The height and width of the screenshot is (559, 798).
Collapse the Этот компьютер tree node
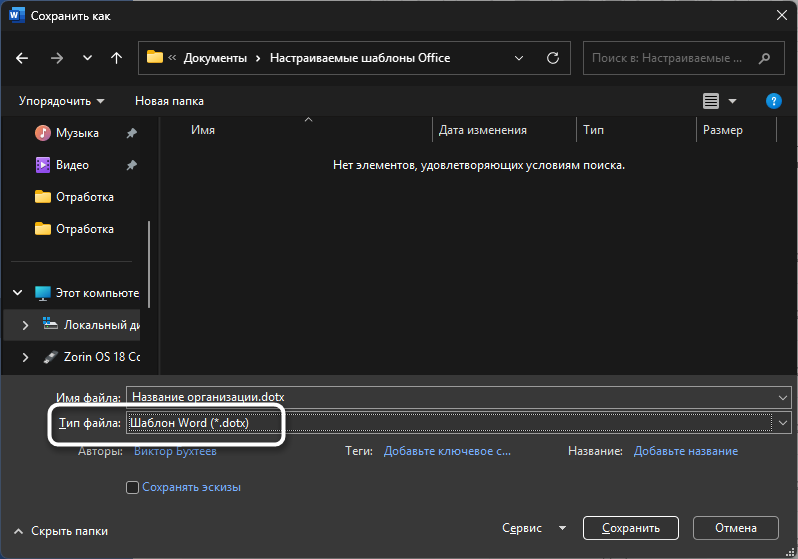coord(18,293)
